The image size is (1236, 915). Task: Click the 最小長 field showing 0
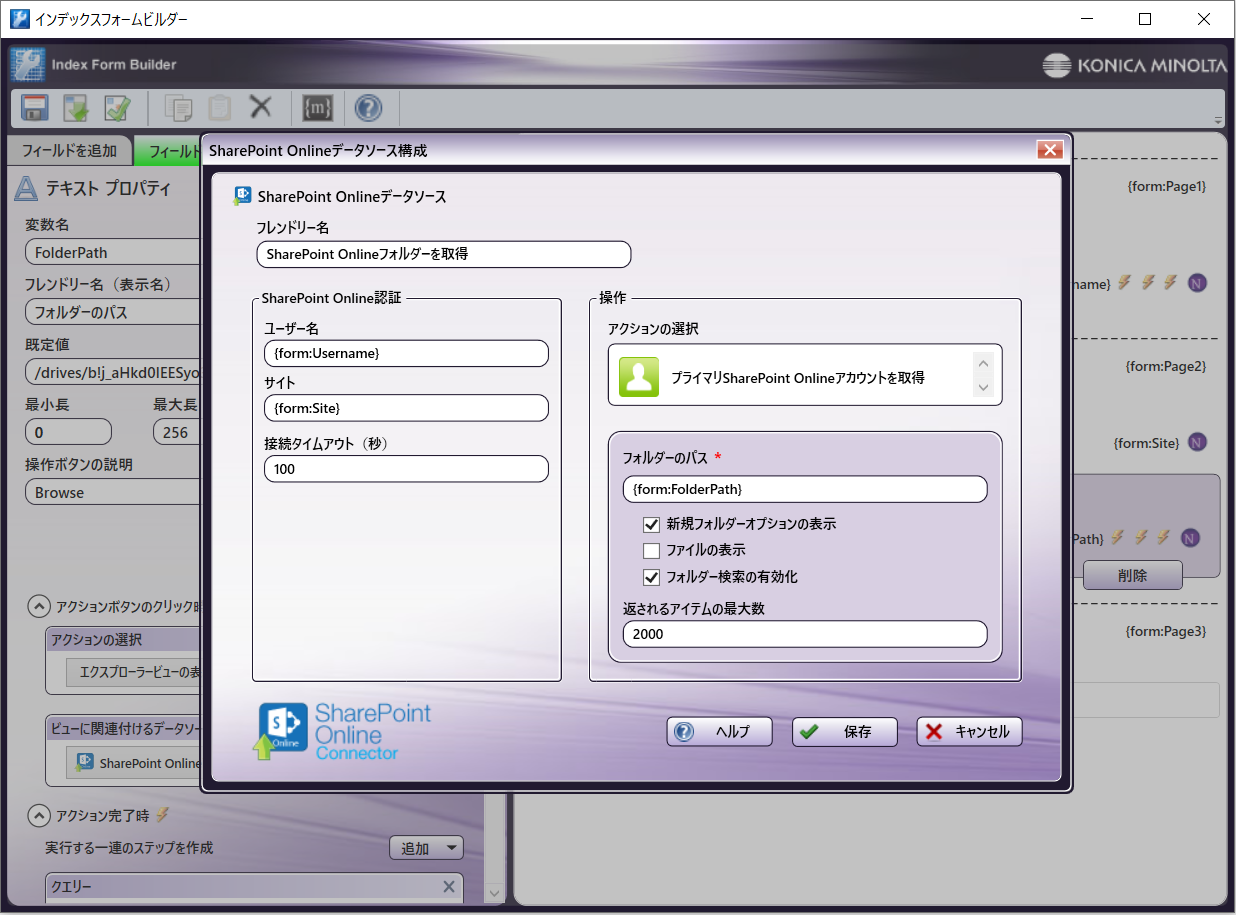(x=68, y=432)
